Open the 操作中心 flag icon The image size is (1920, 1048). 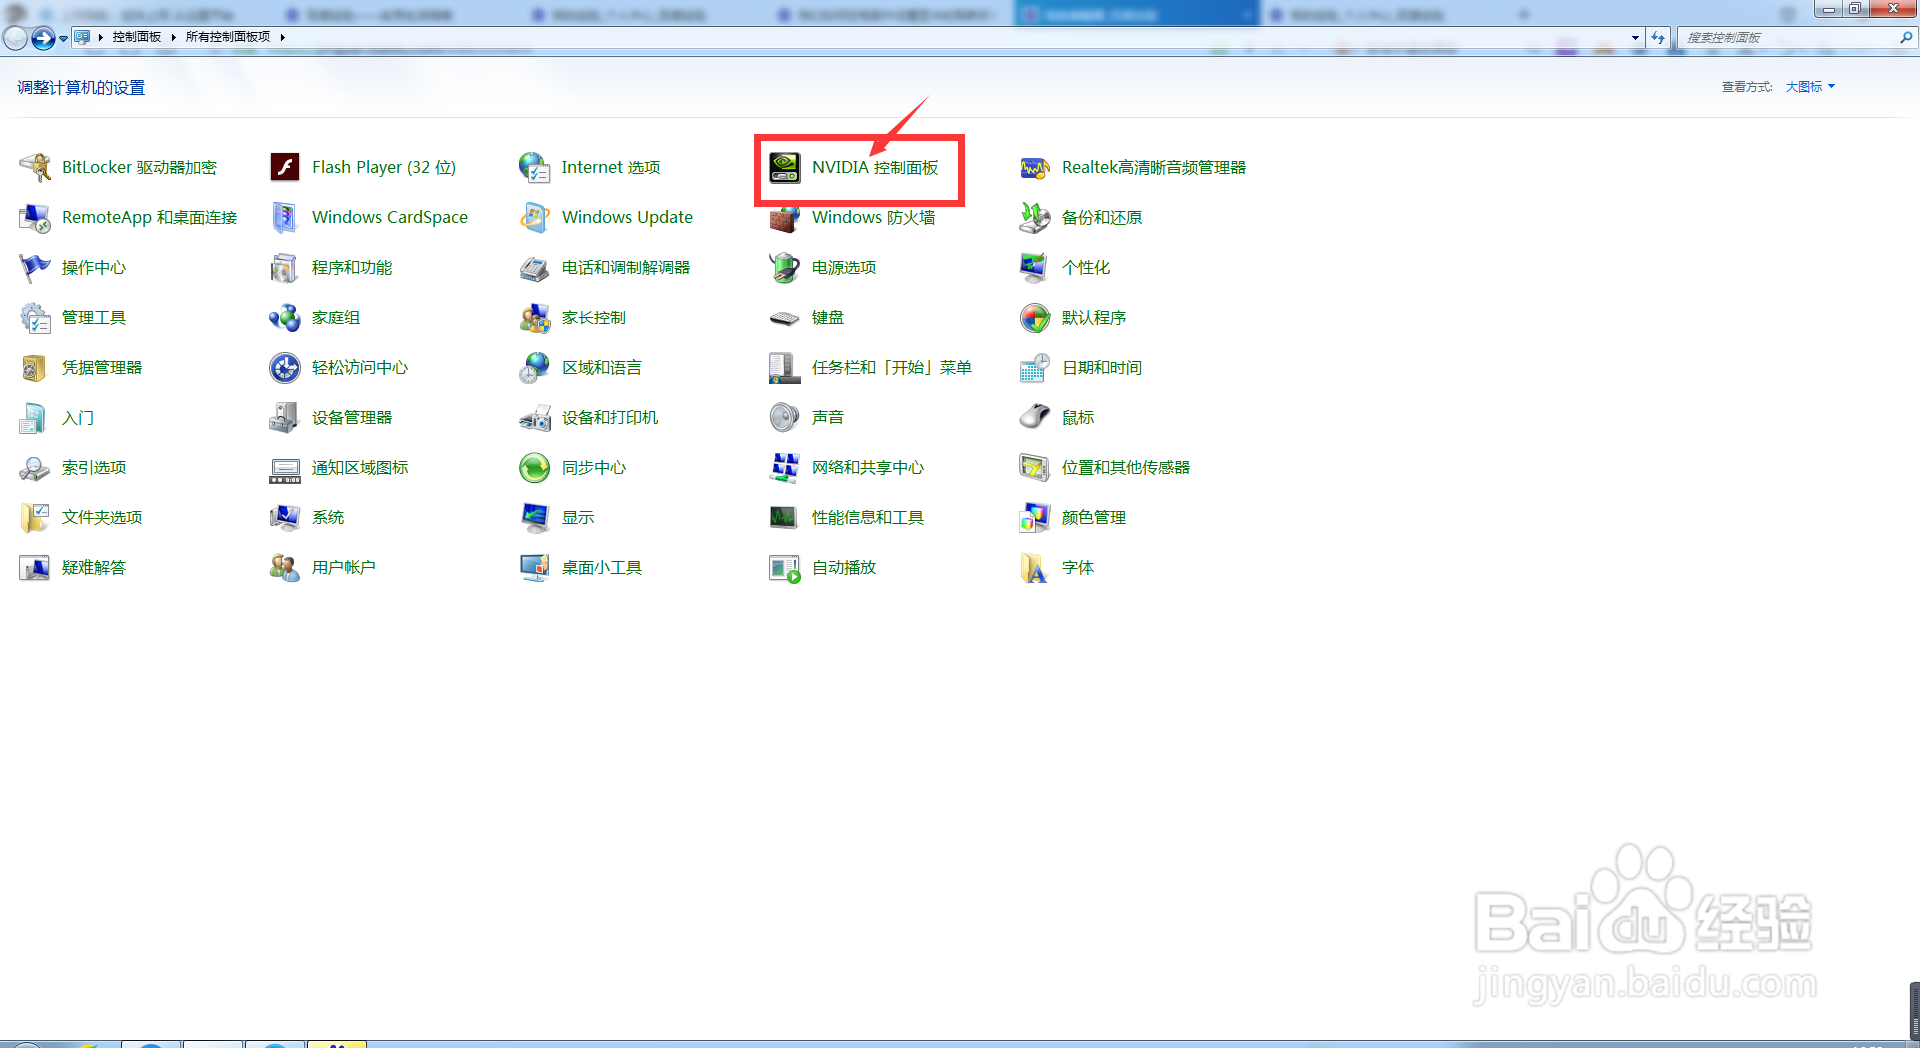(35, 267)
